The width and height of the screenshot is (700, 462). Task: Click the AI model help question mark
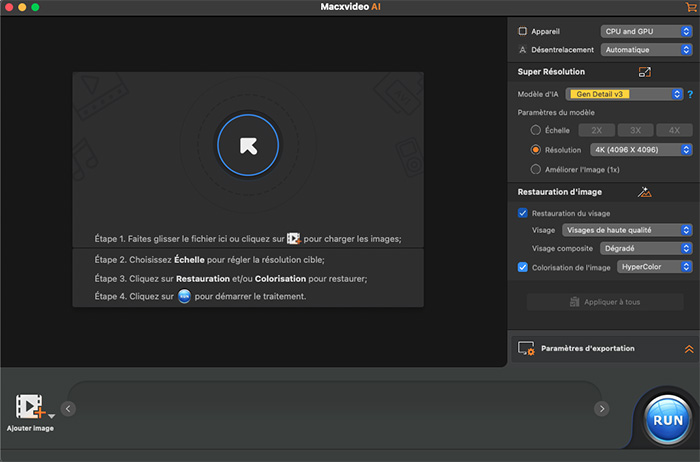[x=690, y=94]
